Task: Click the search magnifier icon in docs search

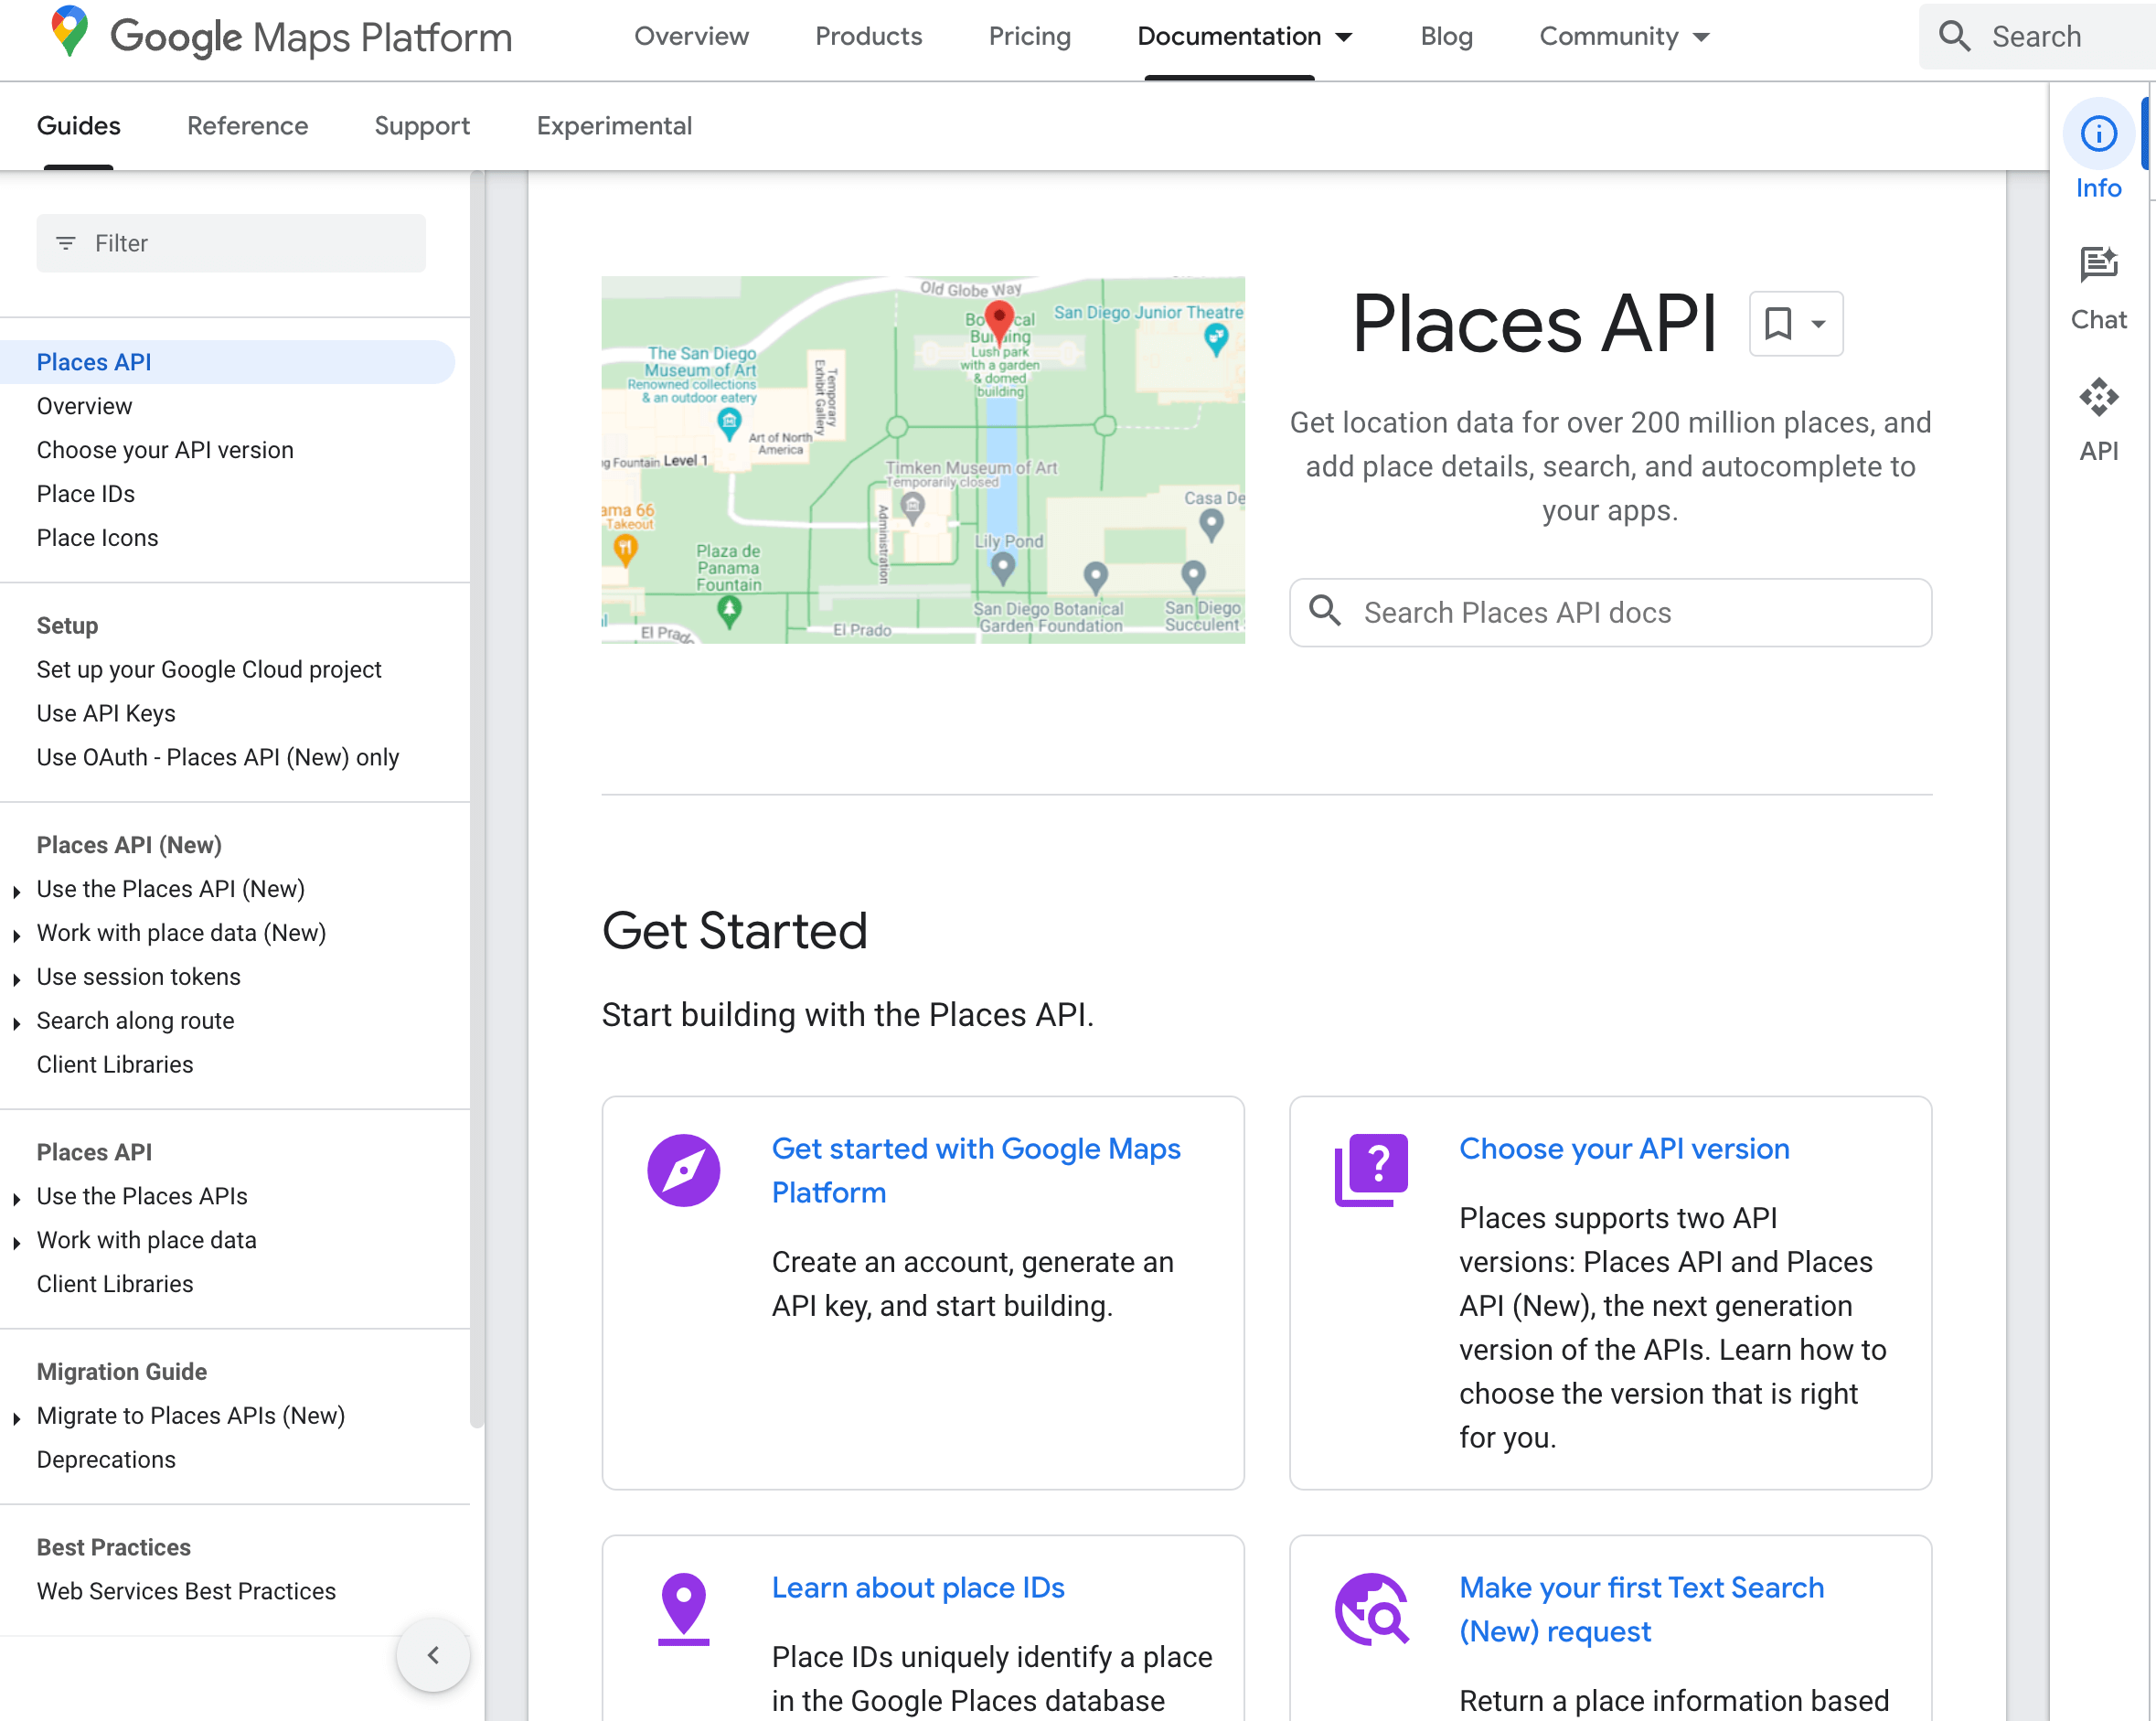Action: (1326, 611)
